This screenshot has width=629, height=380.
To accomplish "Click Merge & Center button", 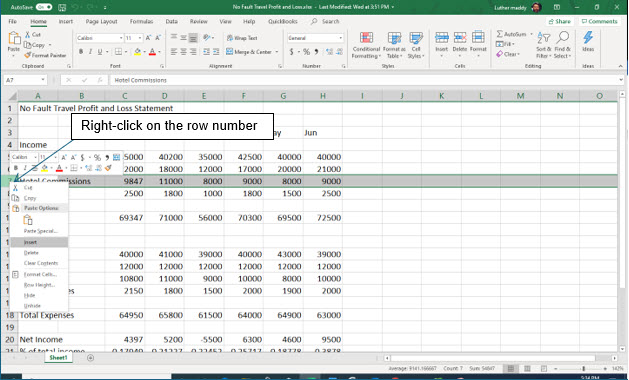I will pos(249,52).
